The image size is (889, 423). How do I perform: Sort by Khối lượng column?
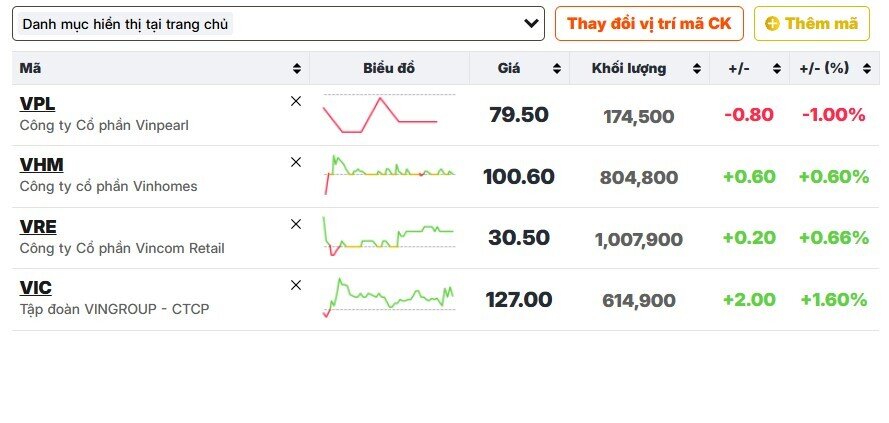(x=697, y=69)
